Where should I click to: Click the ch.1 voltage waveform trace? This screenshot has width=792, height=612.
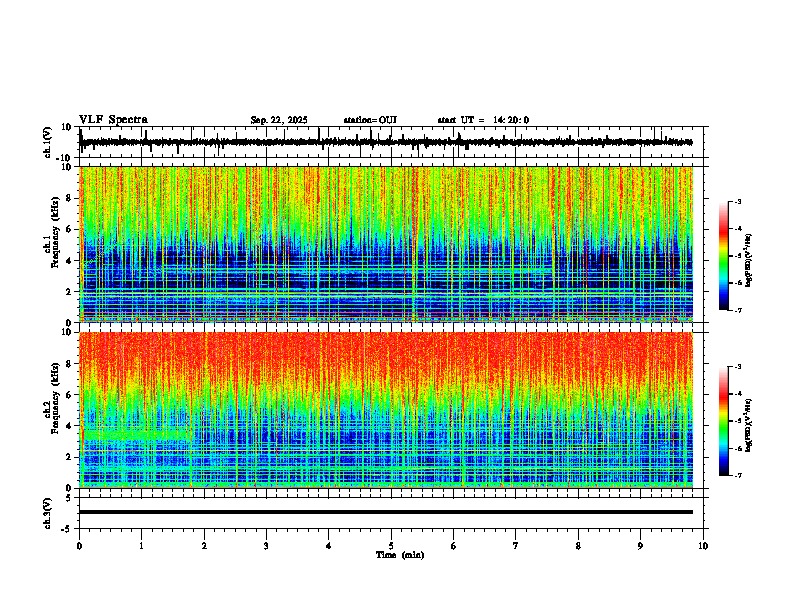point(386,142)
